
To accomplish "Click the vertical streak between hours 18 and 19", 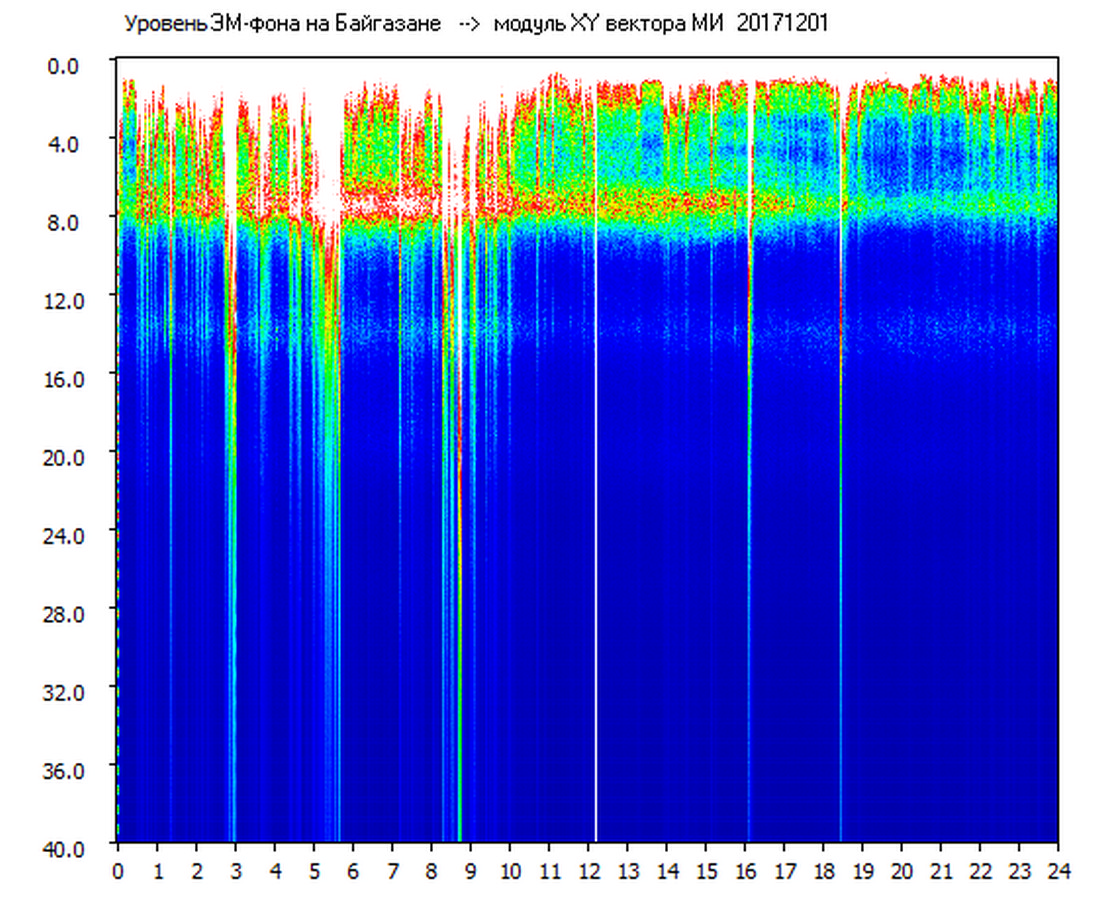I will 840,500.
